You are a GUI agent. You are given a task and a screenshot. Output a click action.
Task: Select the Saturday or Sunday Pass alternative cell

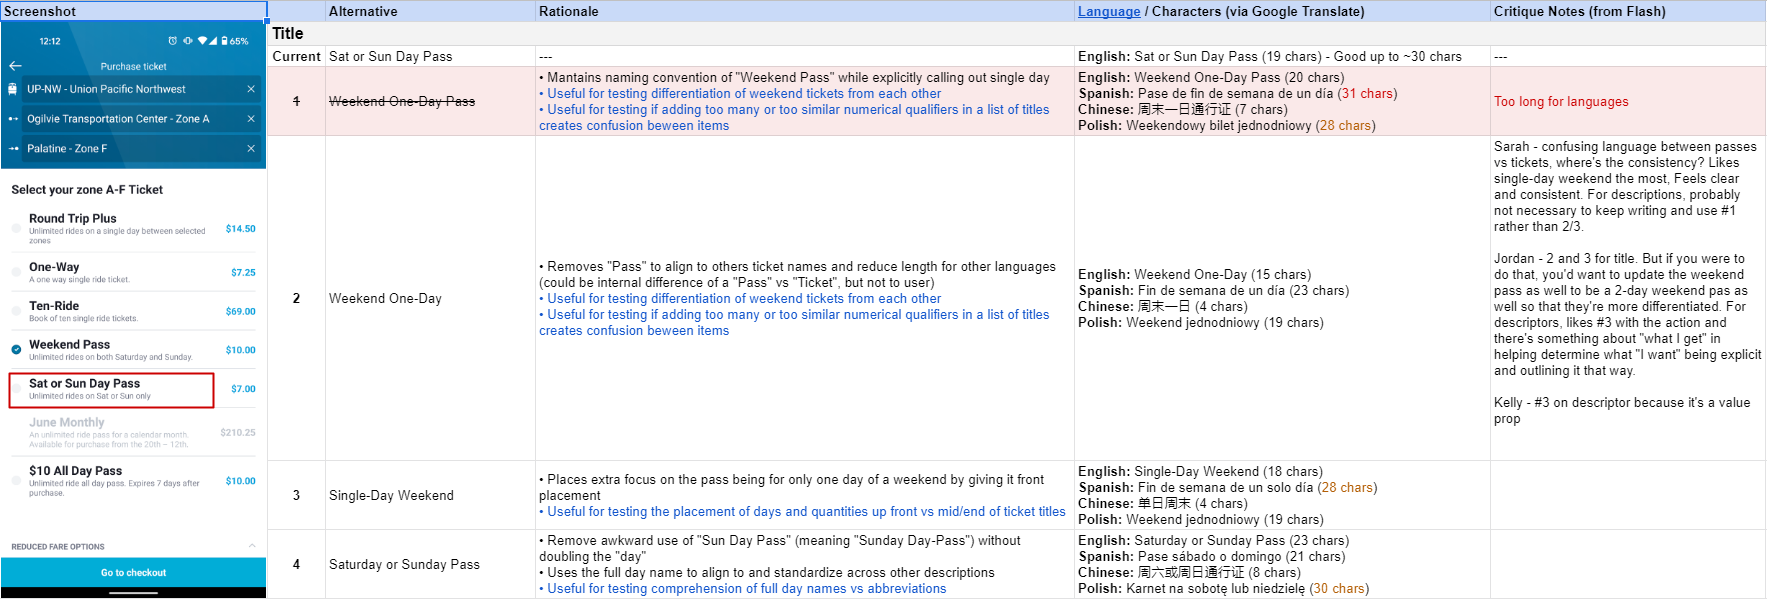coord(430,564)
